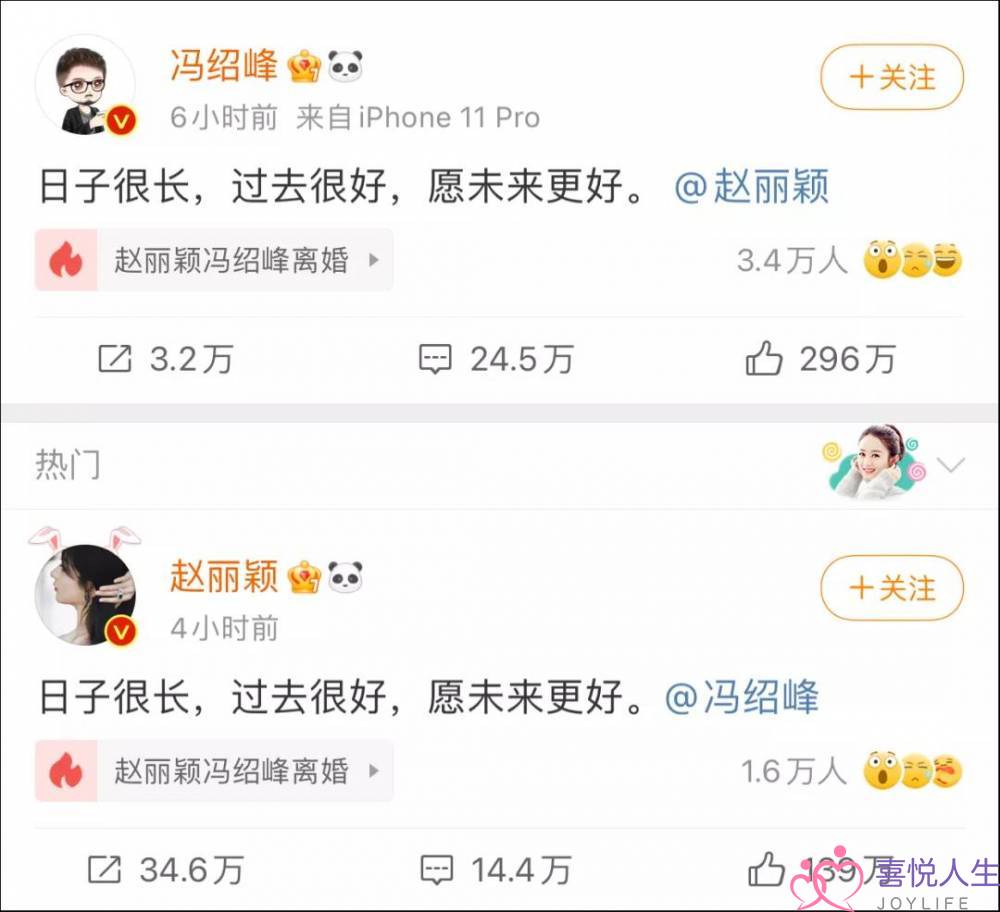Tap the repost icon showing 34.6万

pos(104,870)
